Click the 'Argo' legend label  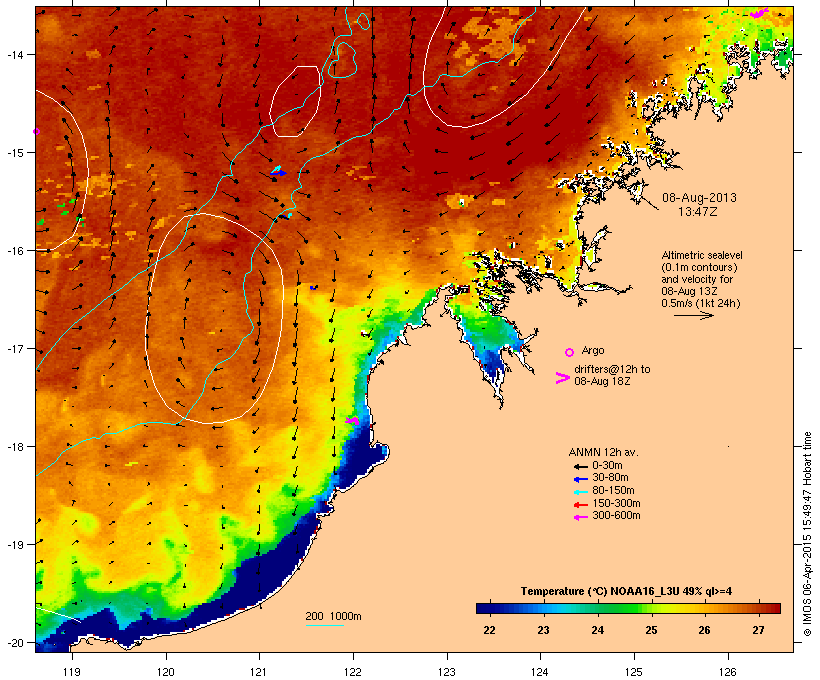[x=593, y=350]
